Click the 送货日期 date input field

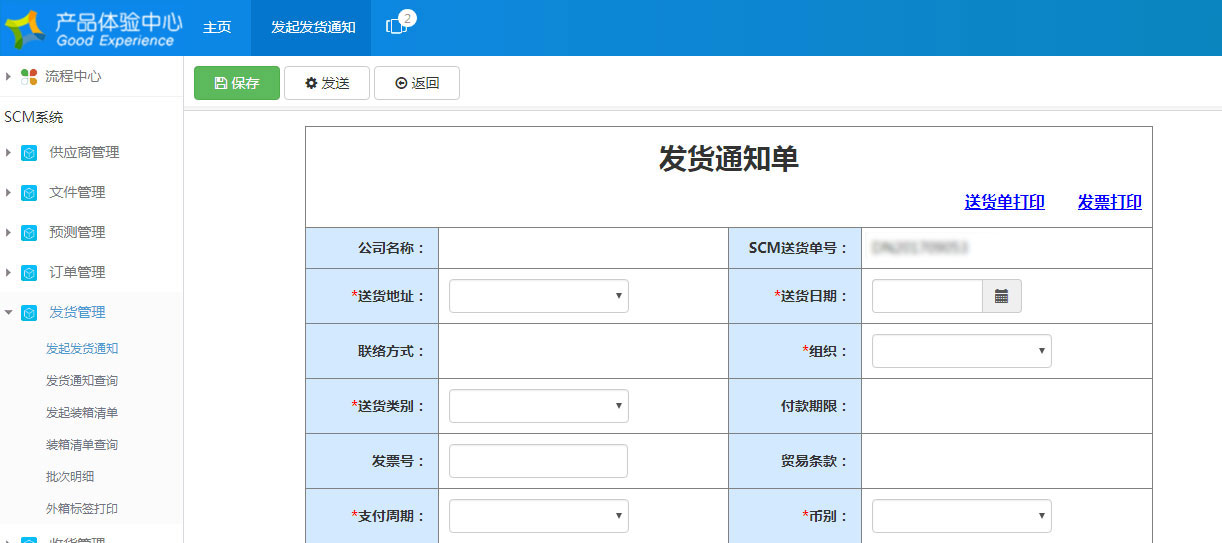pyautogui.click(x=927, y=296)
